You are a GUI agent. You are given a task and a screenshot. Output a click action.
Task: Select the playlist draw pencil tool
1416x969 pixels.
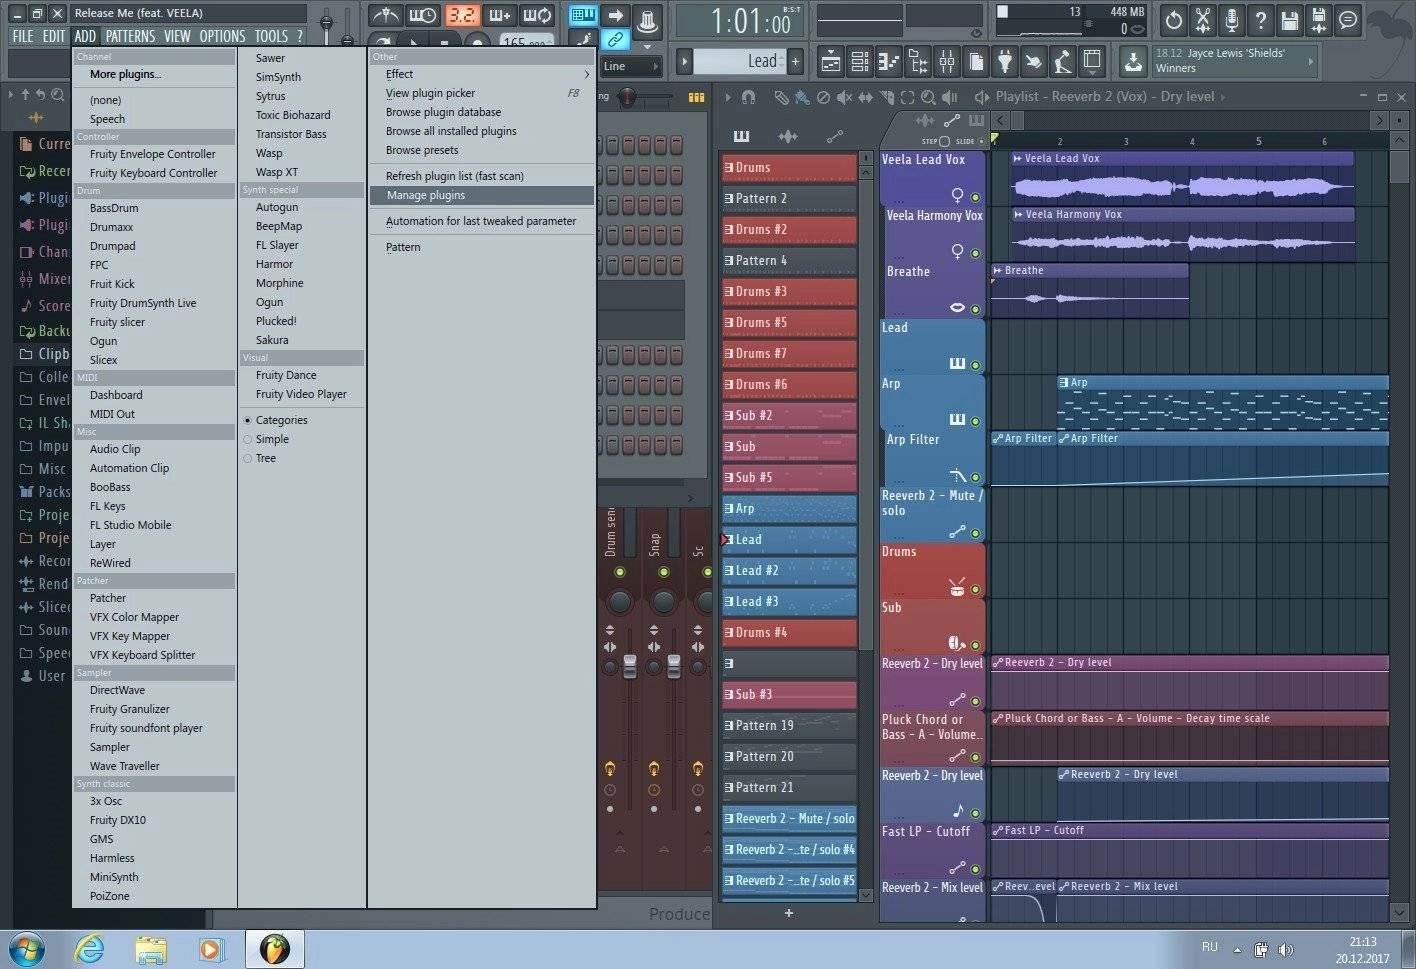[781, 97]
